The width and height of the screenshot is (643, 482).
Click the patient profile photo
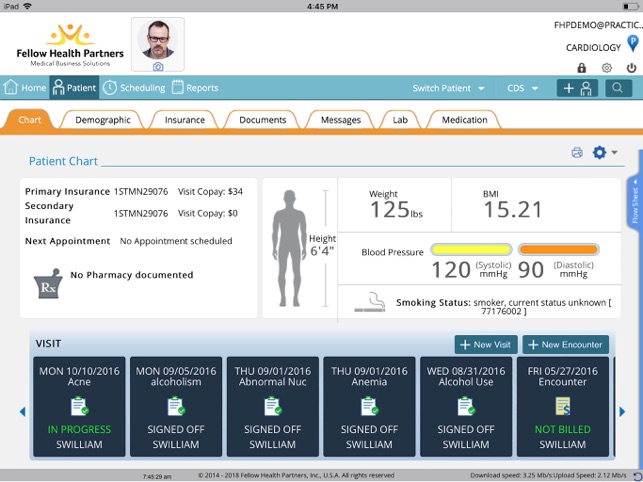click(x=157, y=40)
